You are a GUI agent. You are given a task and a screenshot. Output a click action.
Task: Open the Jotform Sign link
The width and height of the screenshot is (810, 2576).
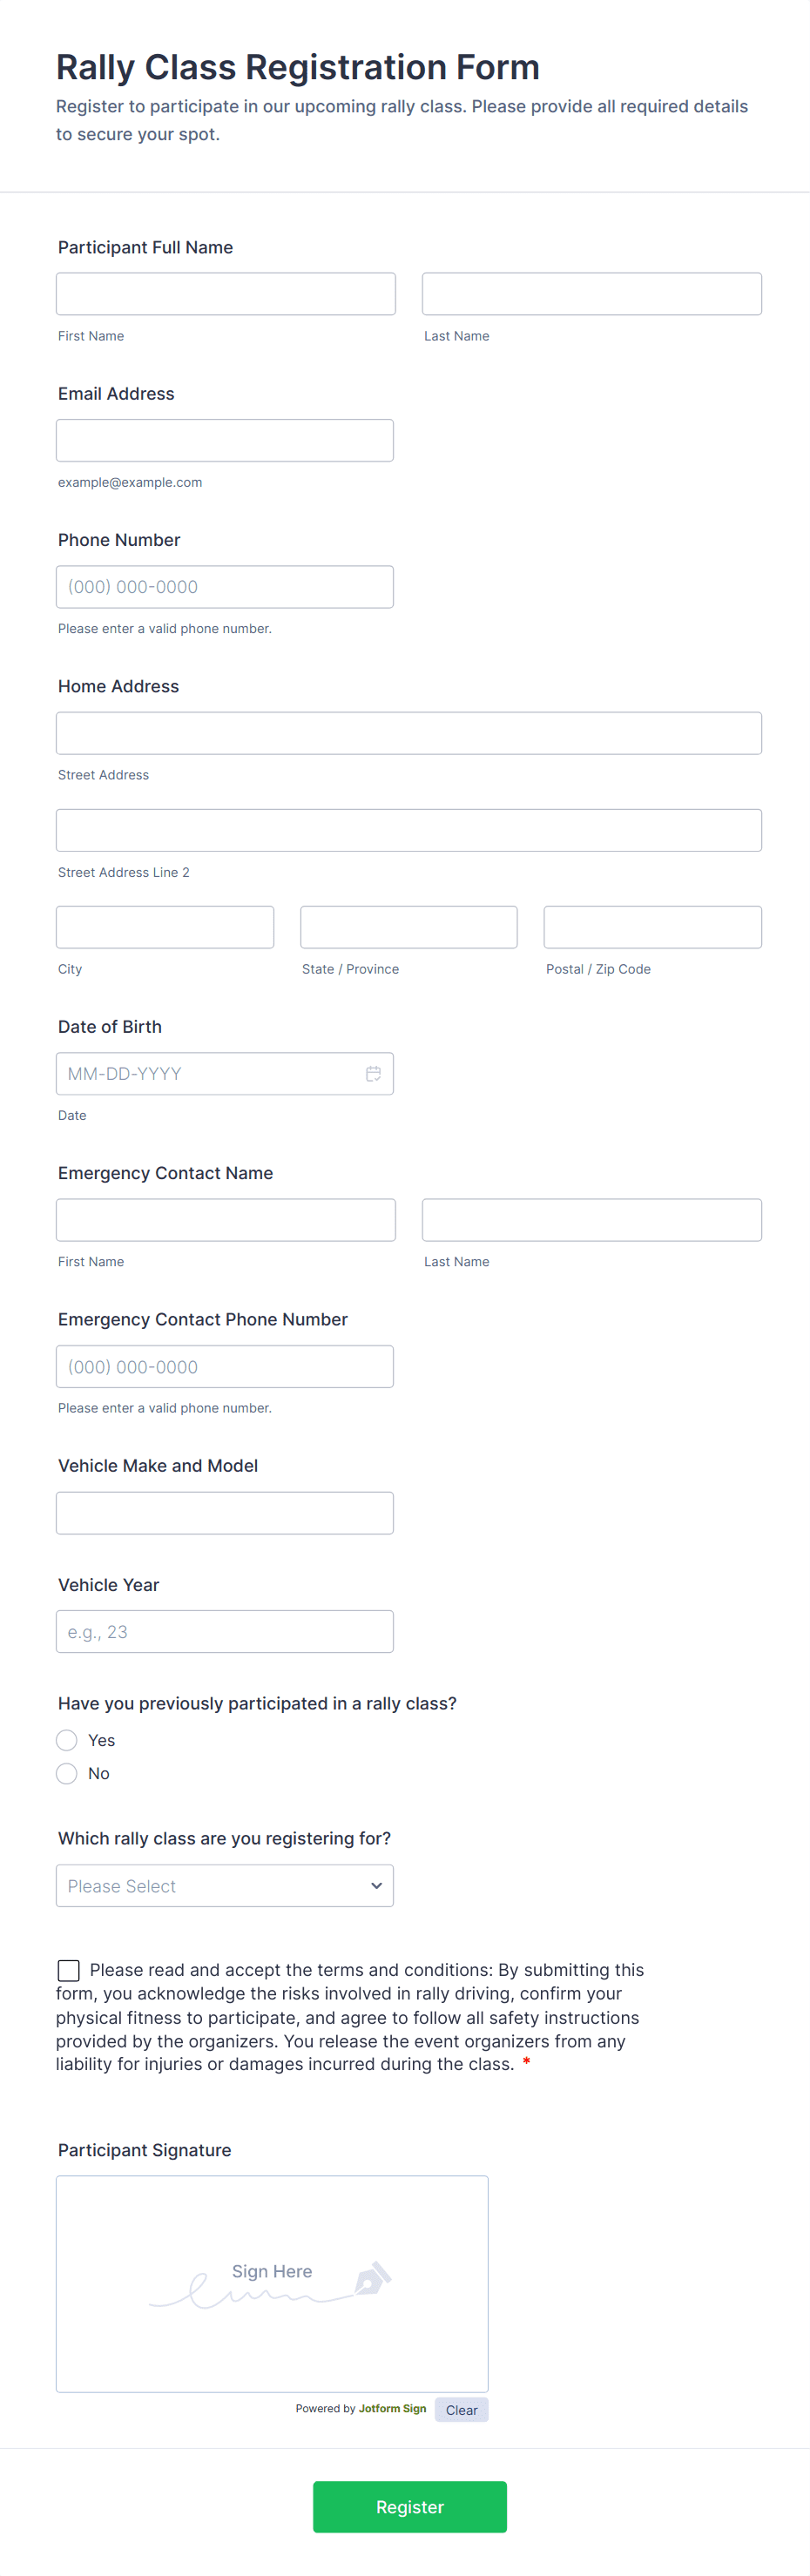coord(392,2409)
